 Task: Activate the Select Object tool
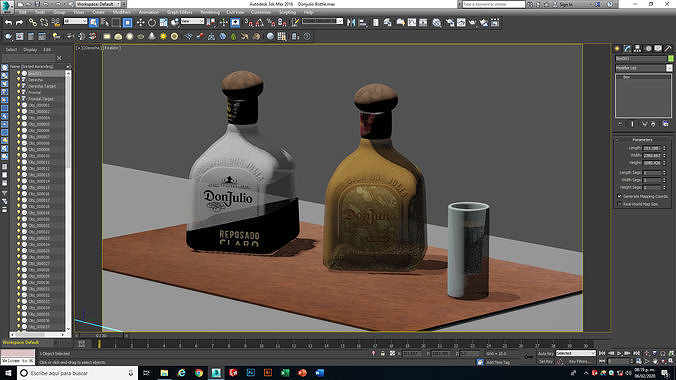pyautogui.click(x=94, y=22)
